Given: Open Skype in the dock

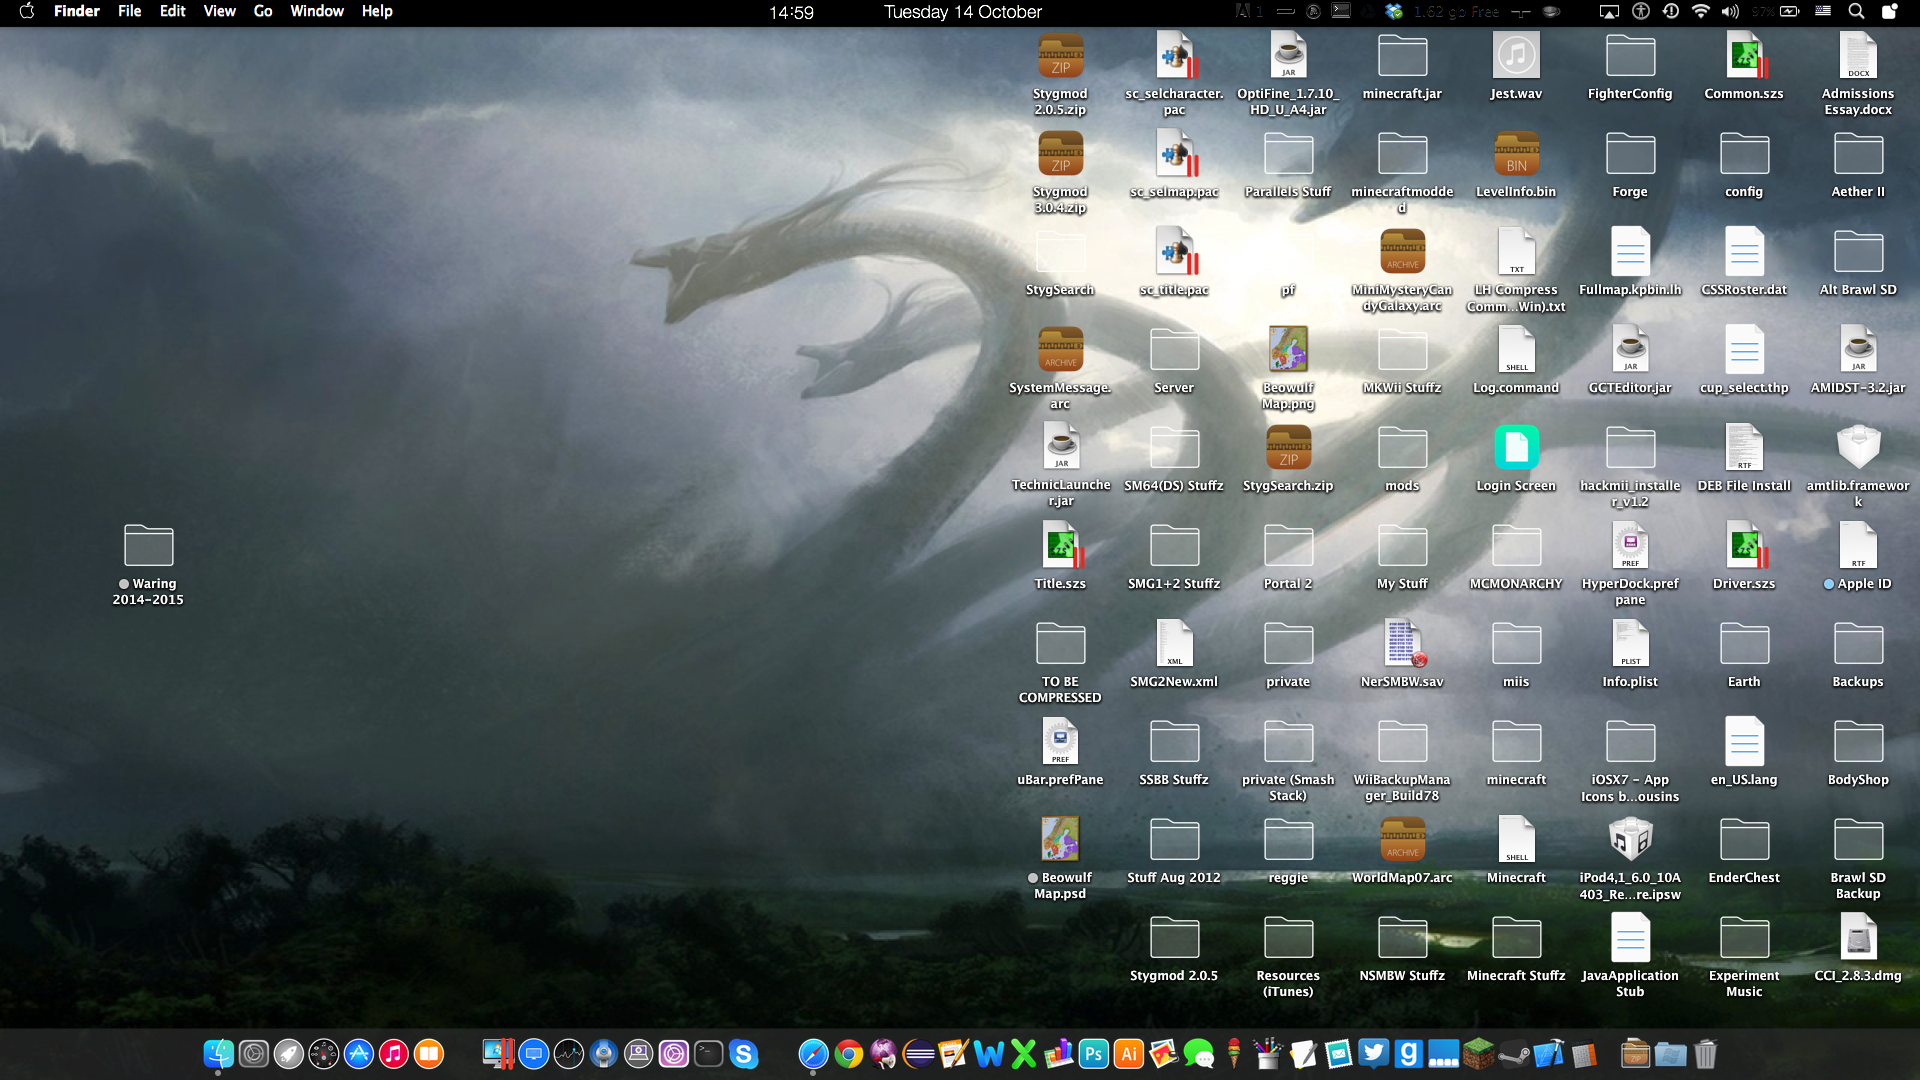Looking at the screenshot, I should [743, 1053].
